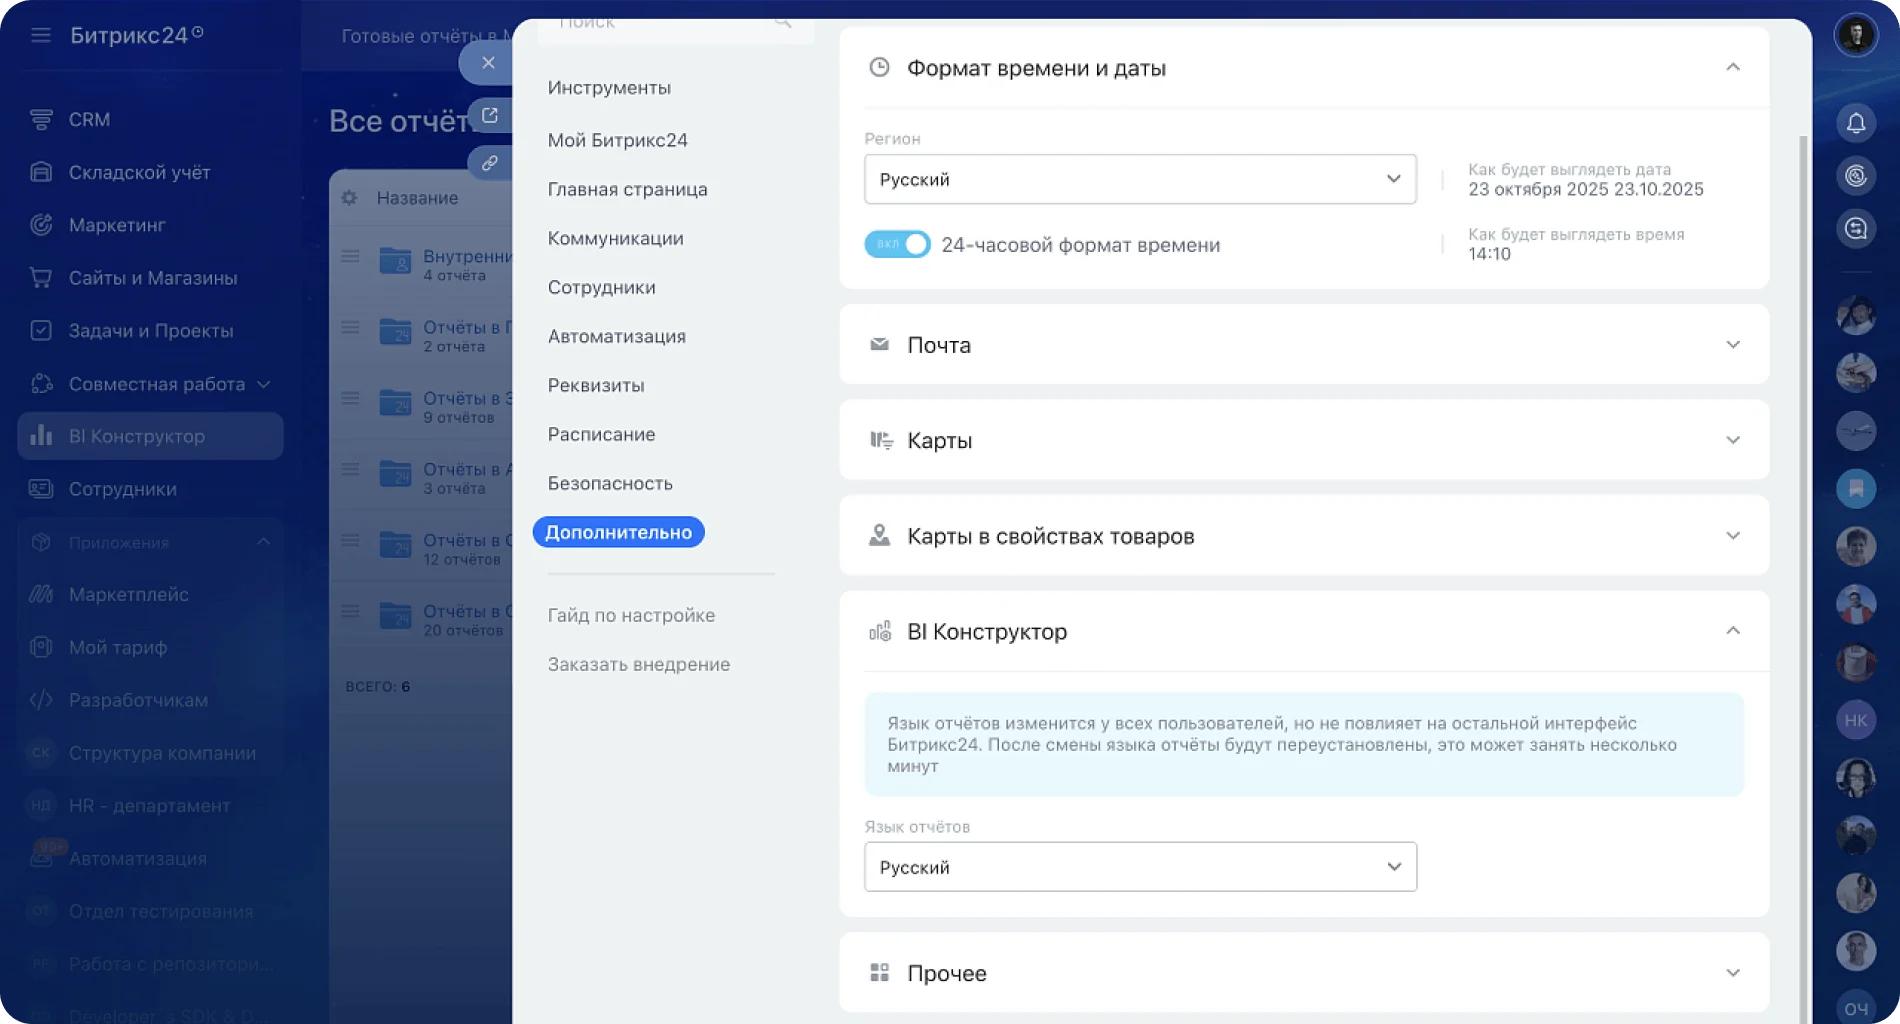This screenshot has height=1024, width=1900.
Task: Click the Заказать внедрение link
Action: [x=638, y=664]
